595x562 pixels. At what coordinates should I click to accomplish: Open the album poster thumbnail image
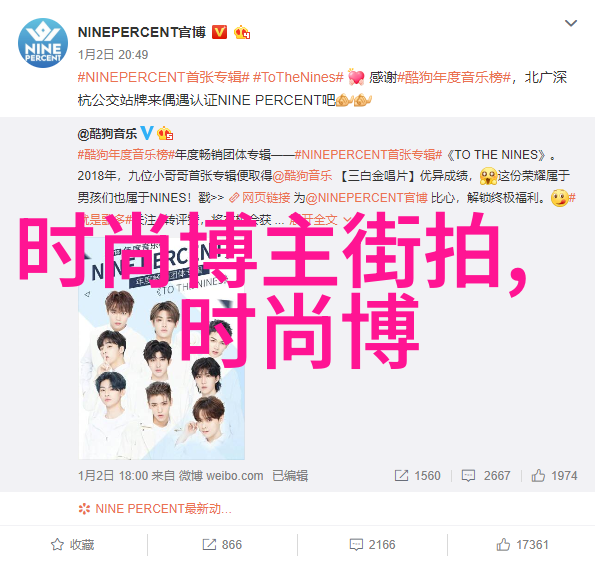tap(162, 349)
